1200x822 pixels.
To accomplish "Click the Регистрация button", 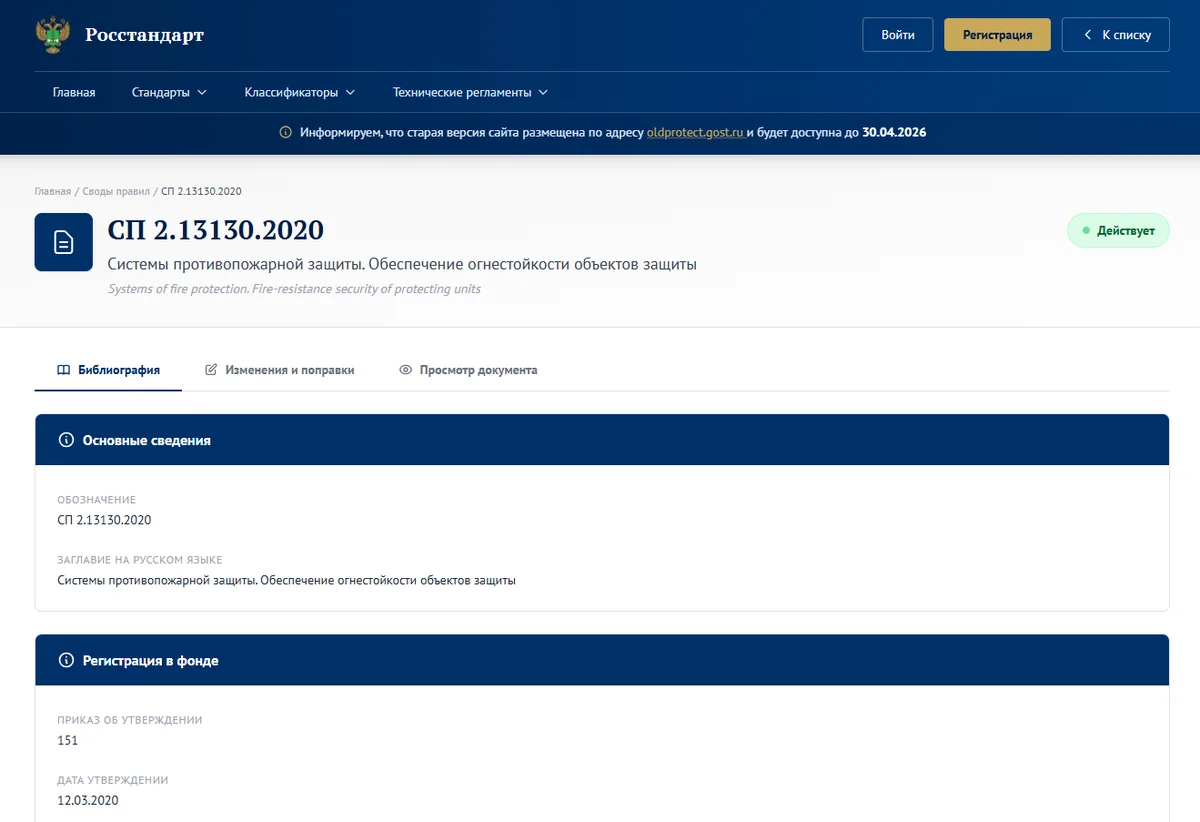I will (997, 35).
